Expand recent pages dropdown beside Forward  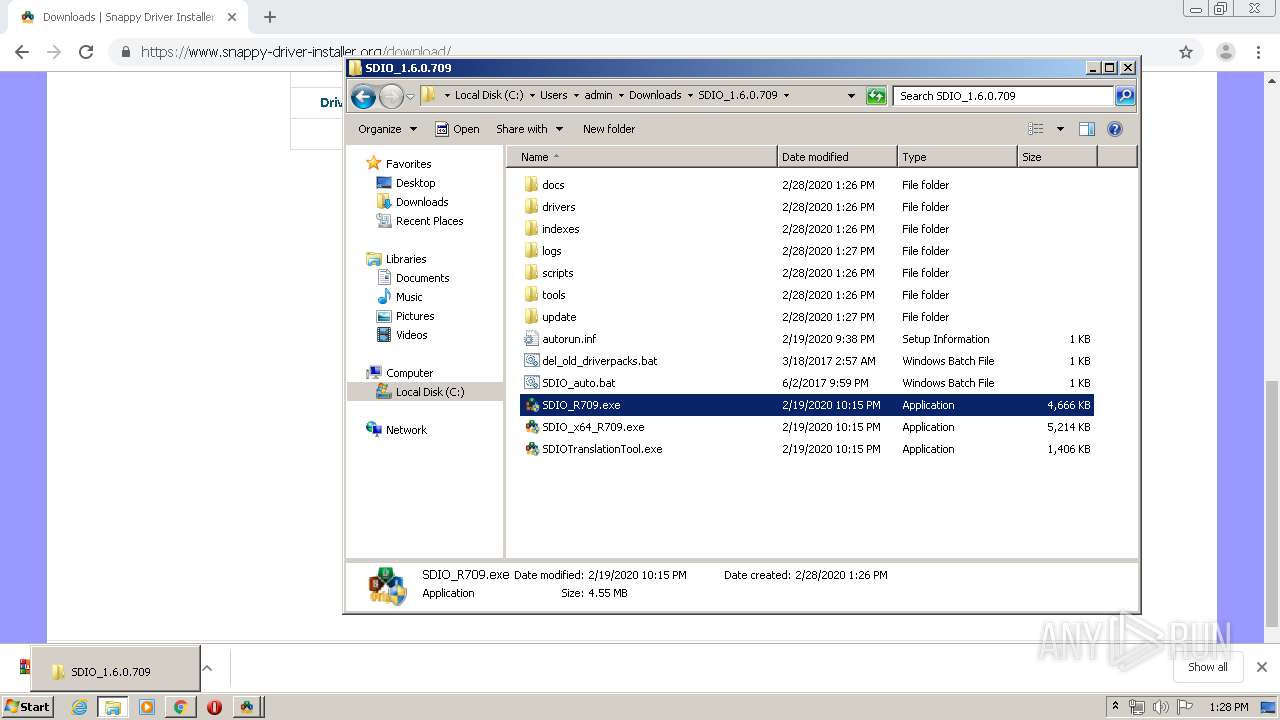[410, 96]
